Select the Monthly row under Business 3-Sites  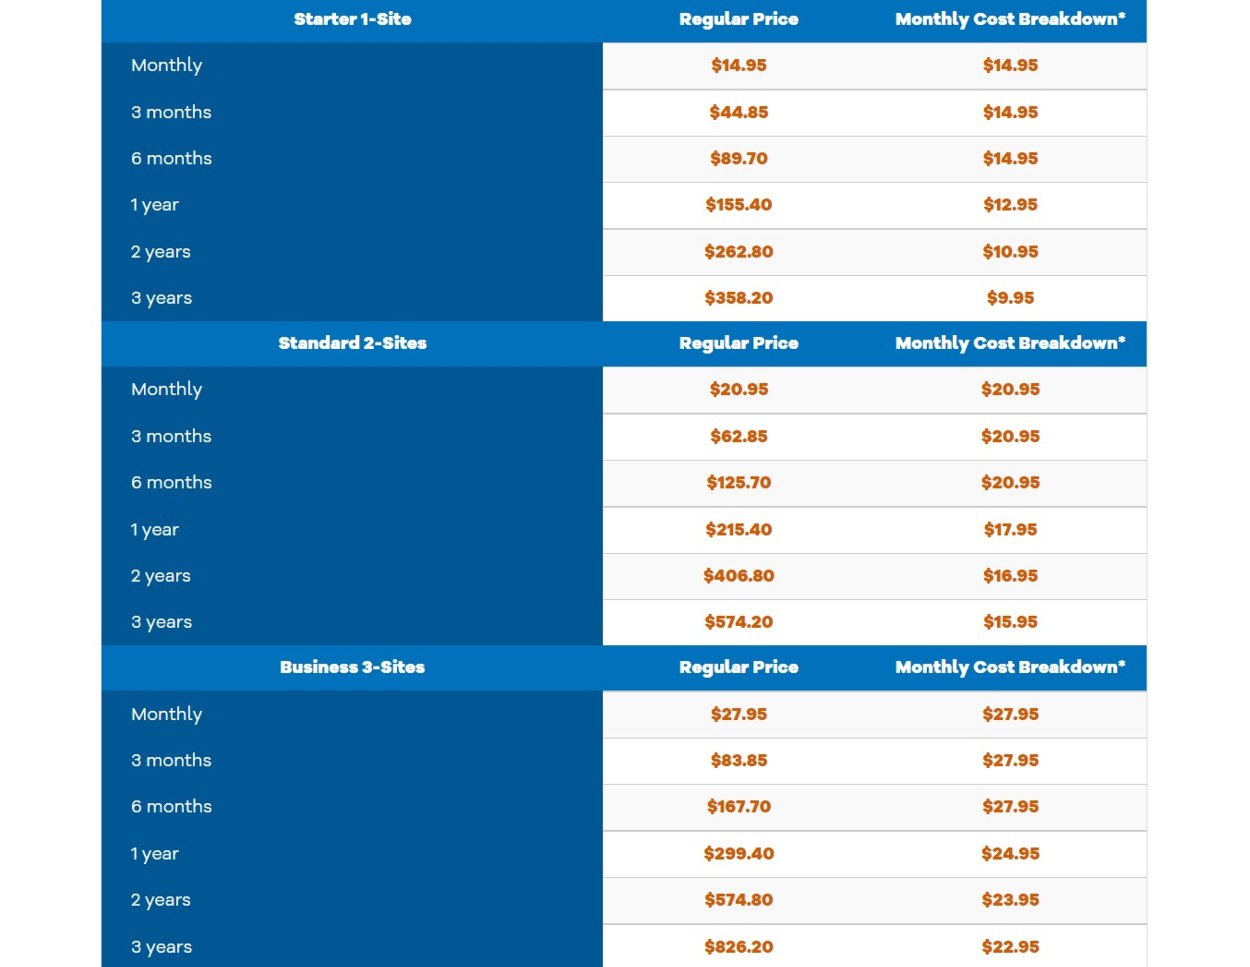(x=624, y=714)
